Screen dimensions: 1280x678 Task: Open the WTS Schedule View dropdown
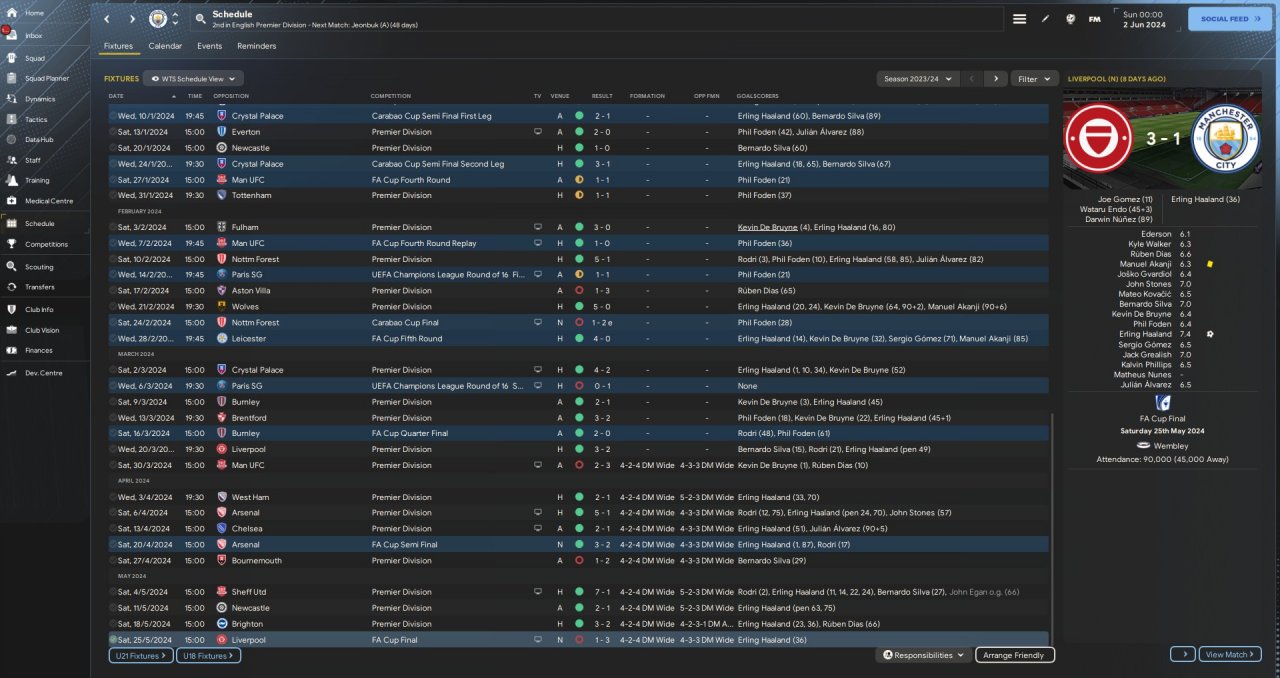point(194,78)
